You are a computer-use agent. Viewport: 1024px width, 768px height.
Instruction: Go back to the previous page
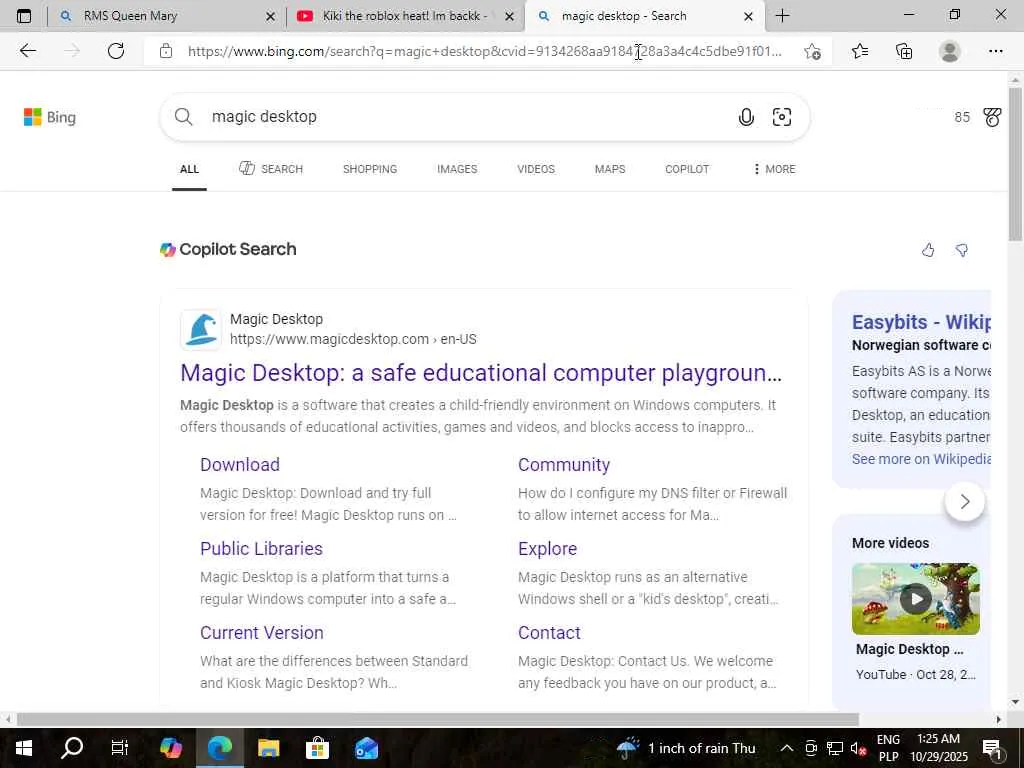[27, 51]
